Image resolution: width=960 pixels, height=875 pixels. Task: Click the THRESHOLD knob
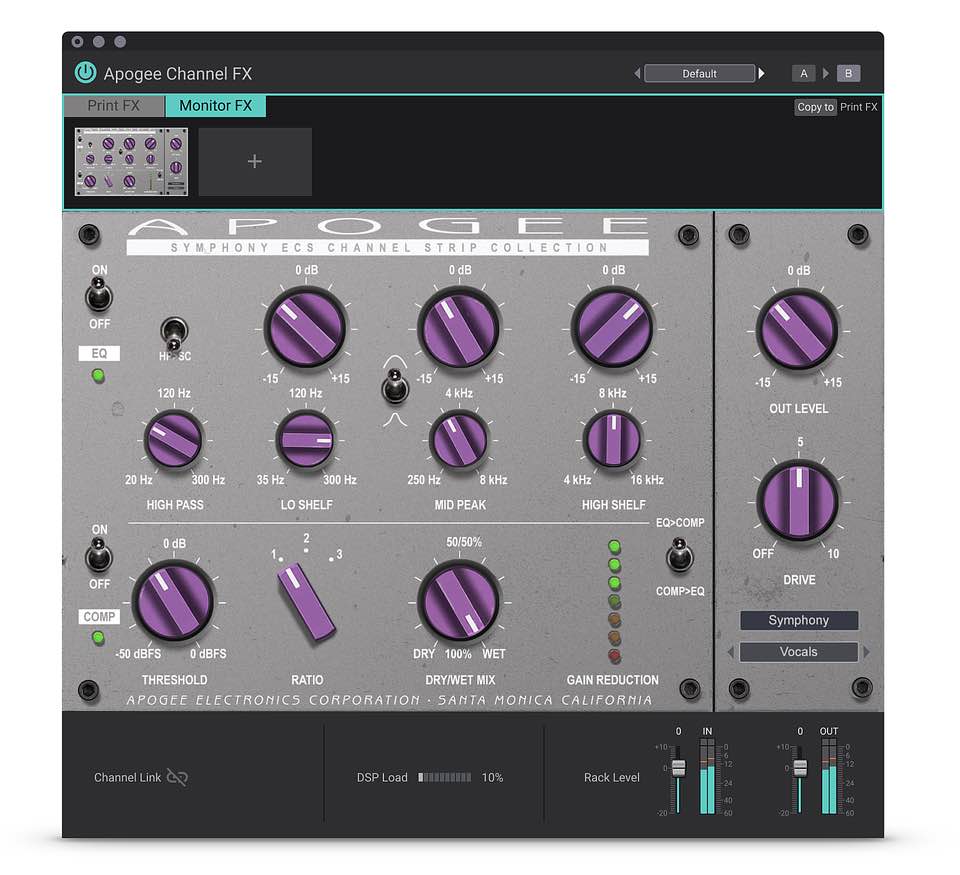[174, 602]
